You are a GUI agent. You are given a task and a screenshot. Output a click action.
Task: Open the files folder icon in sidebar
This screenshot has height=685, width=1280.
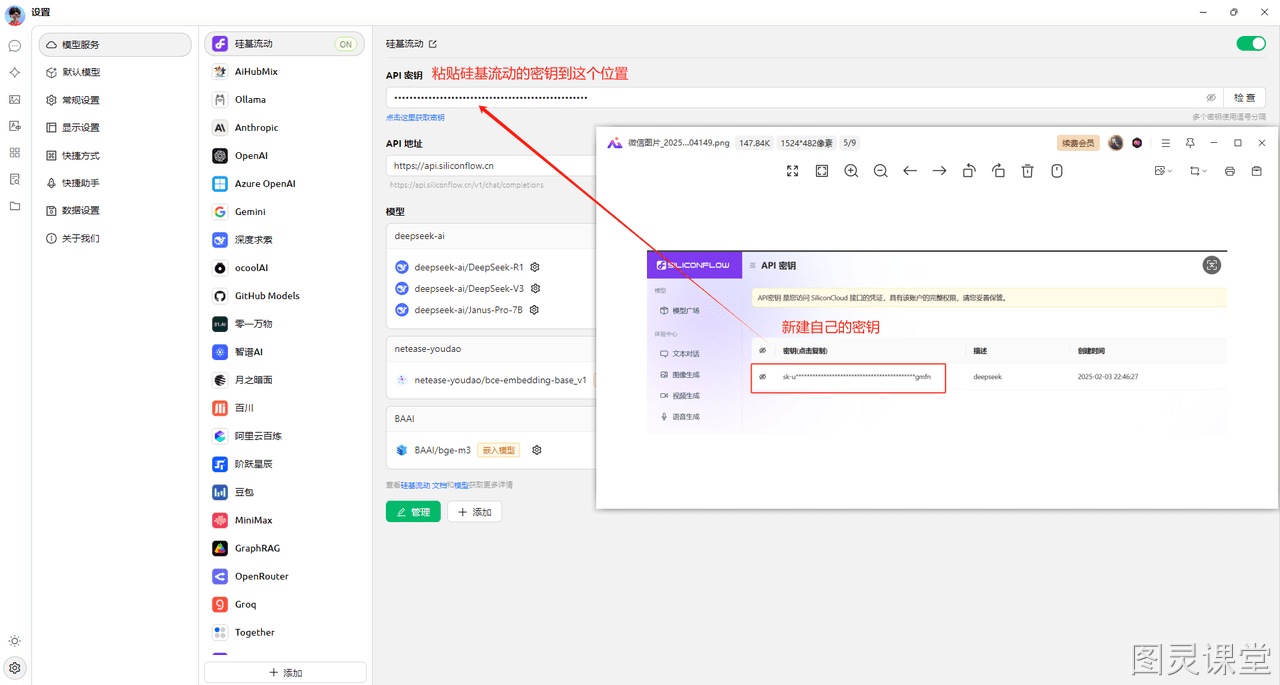15,206
